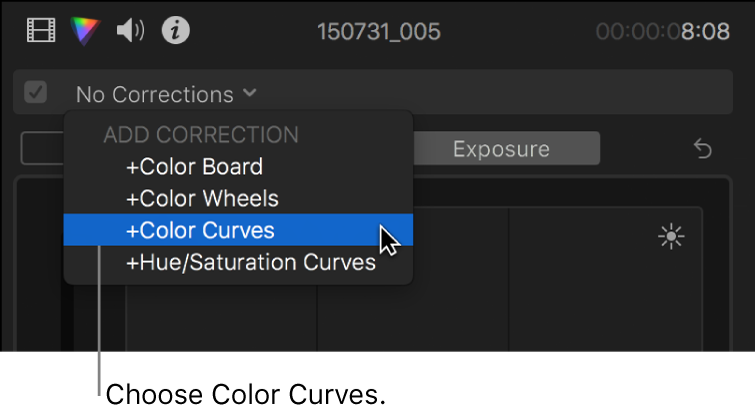Click the chevron next to No Corrections
The image size is (755, 415).
(250, 92)
